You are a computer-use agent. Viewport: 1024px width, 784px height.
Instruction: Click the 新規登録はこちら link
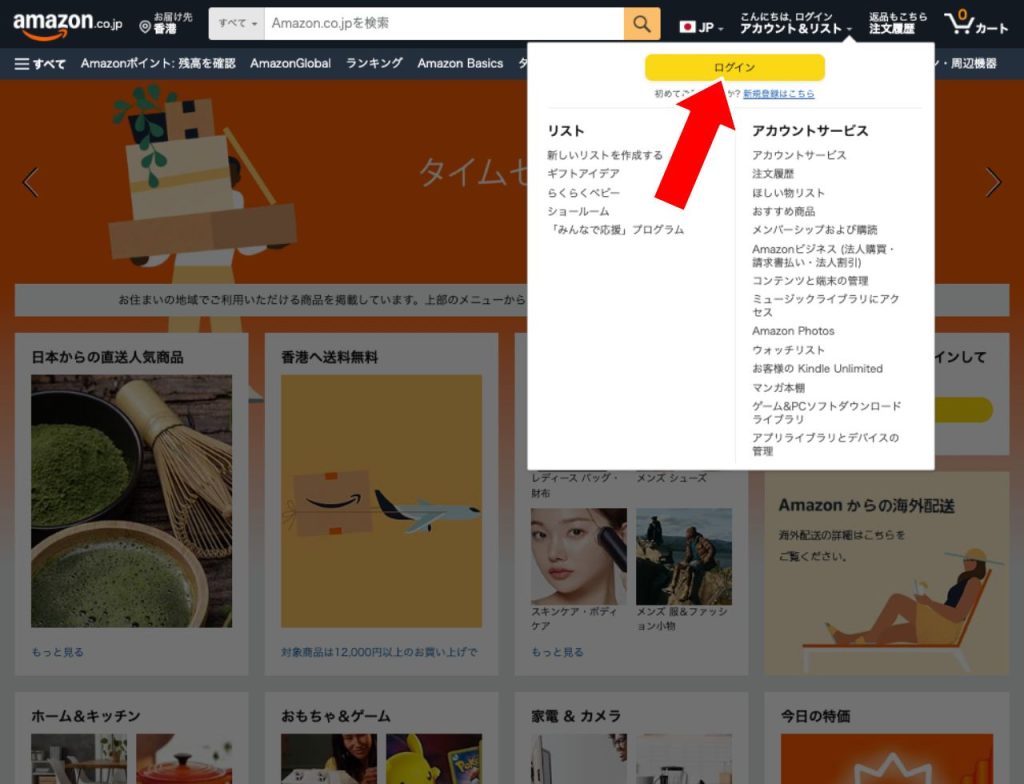778,94
